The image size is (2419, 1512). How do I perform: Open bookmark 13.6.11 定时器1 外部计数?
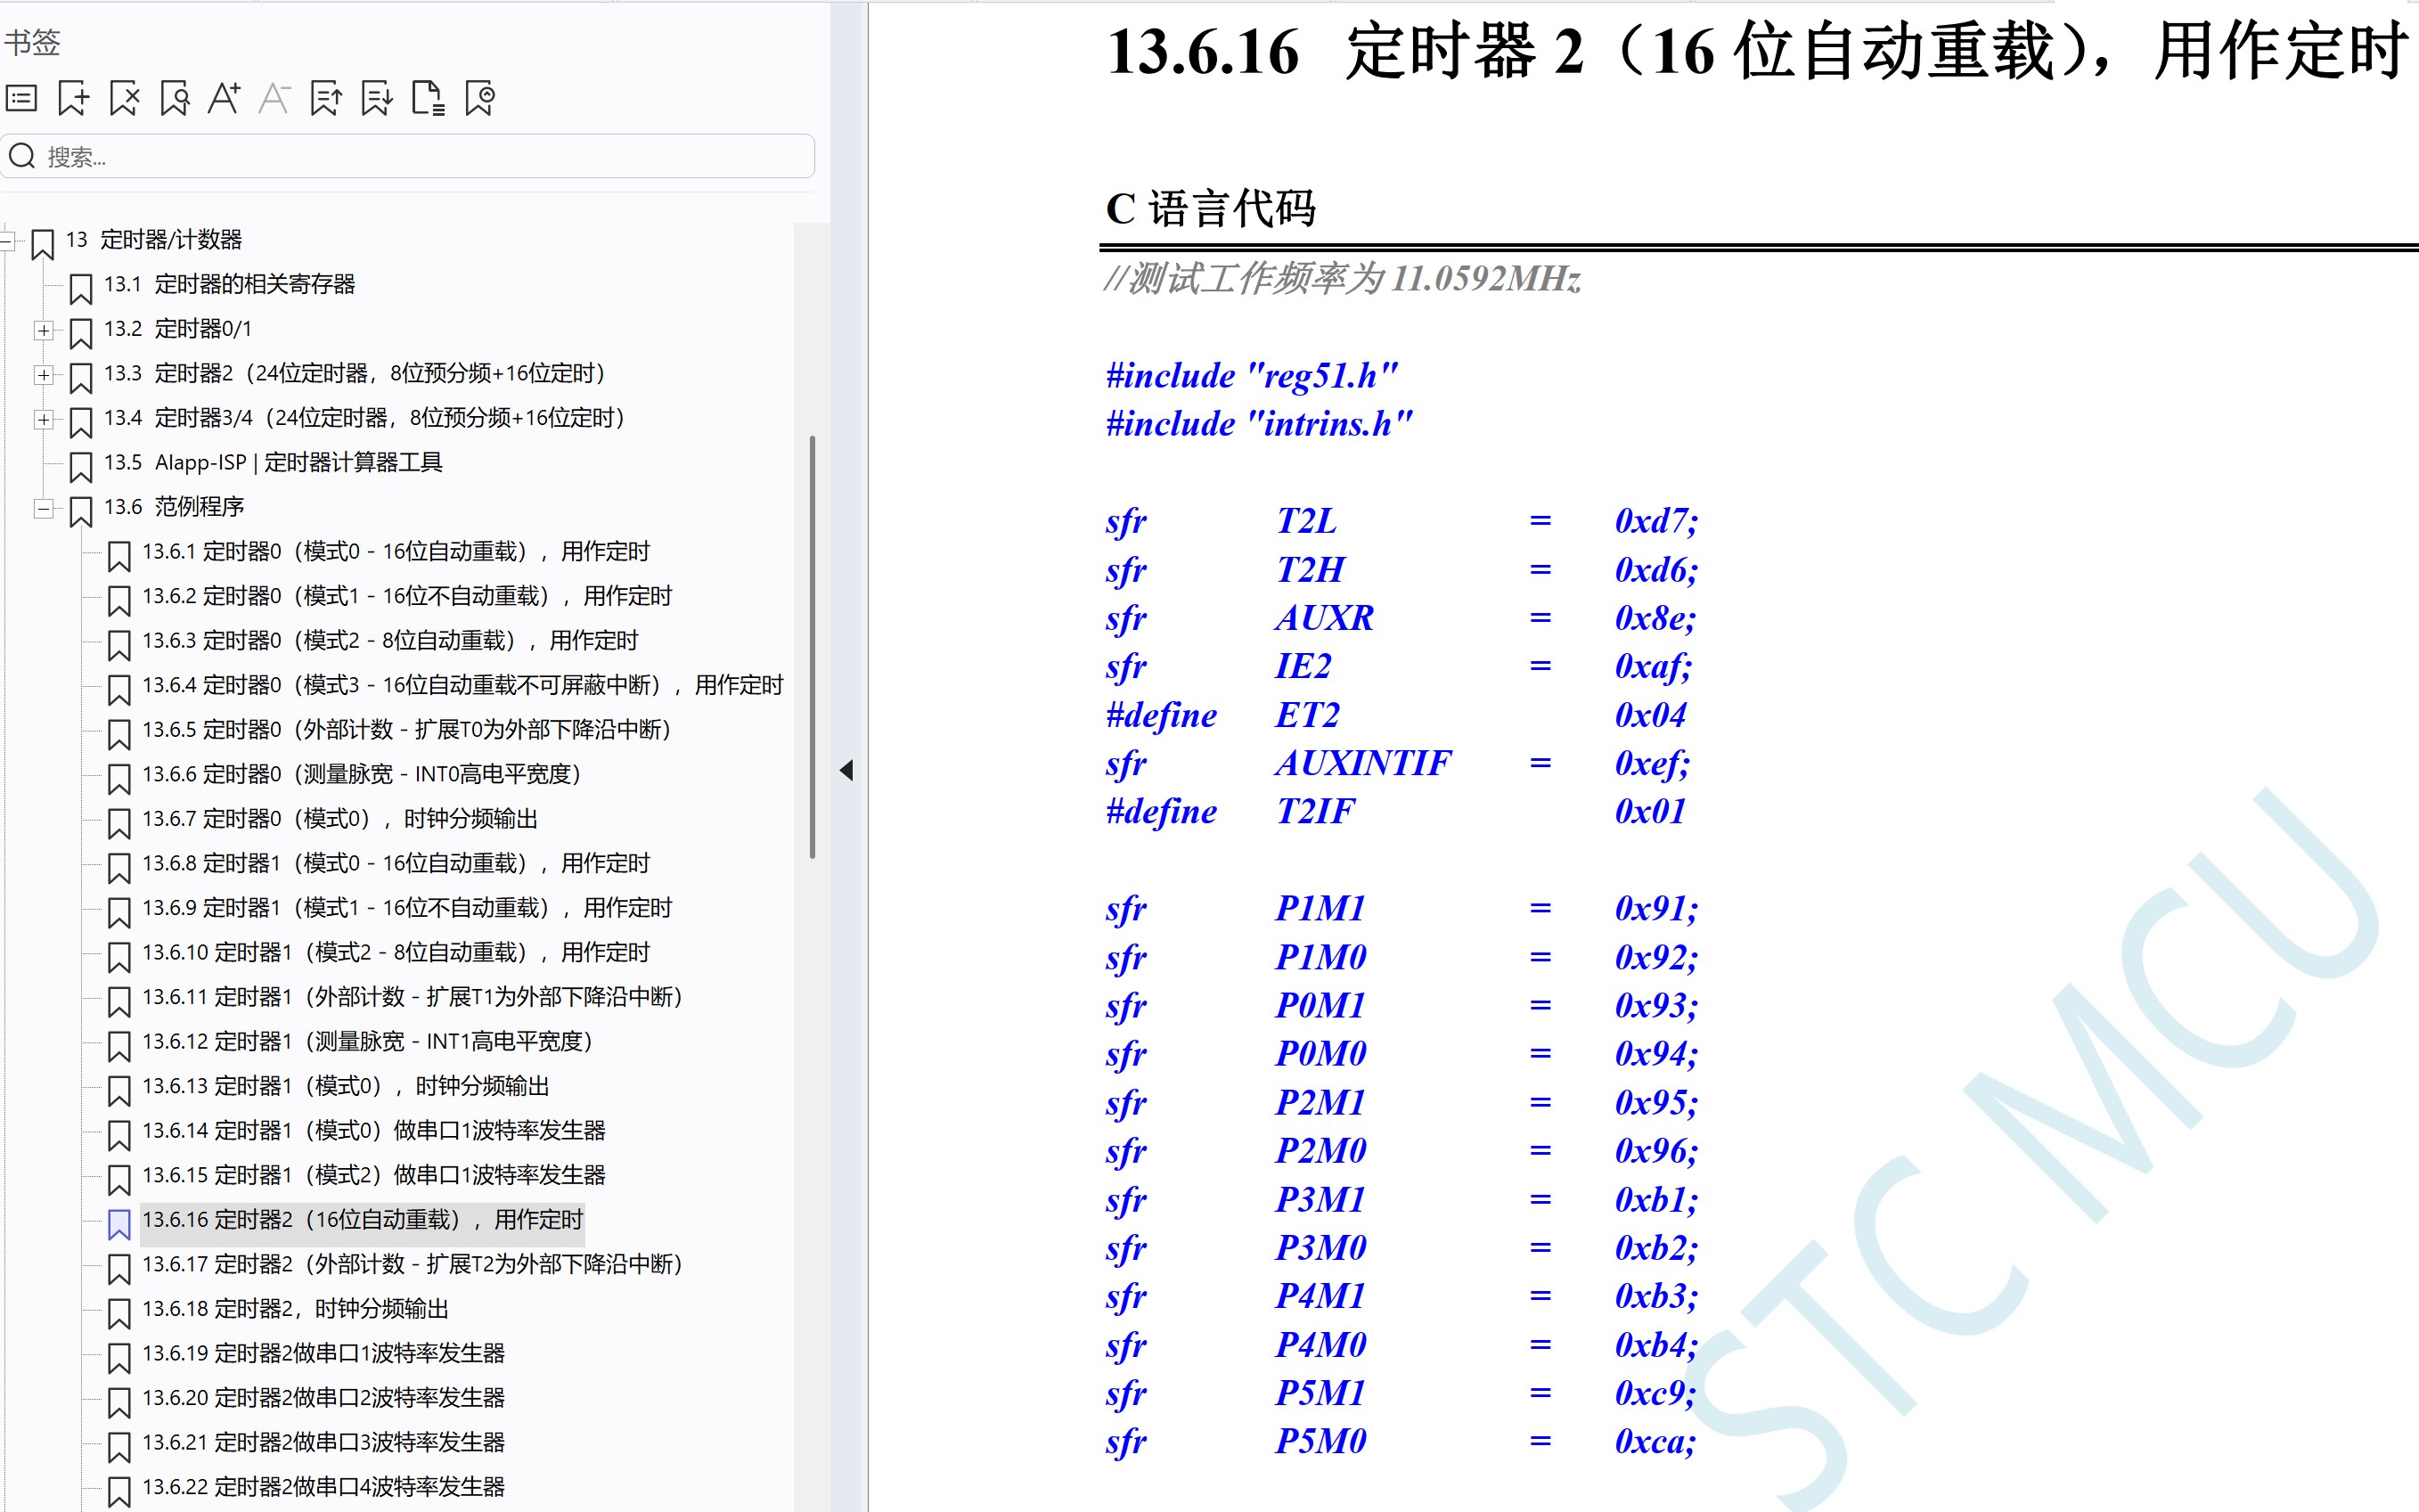click(x=413, y=997)
